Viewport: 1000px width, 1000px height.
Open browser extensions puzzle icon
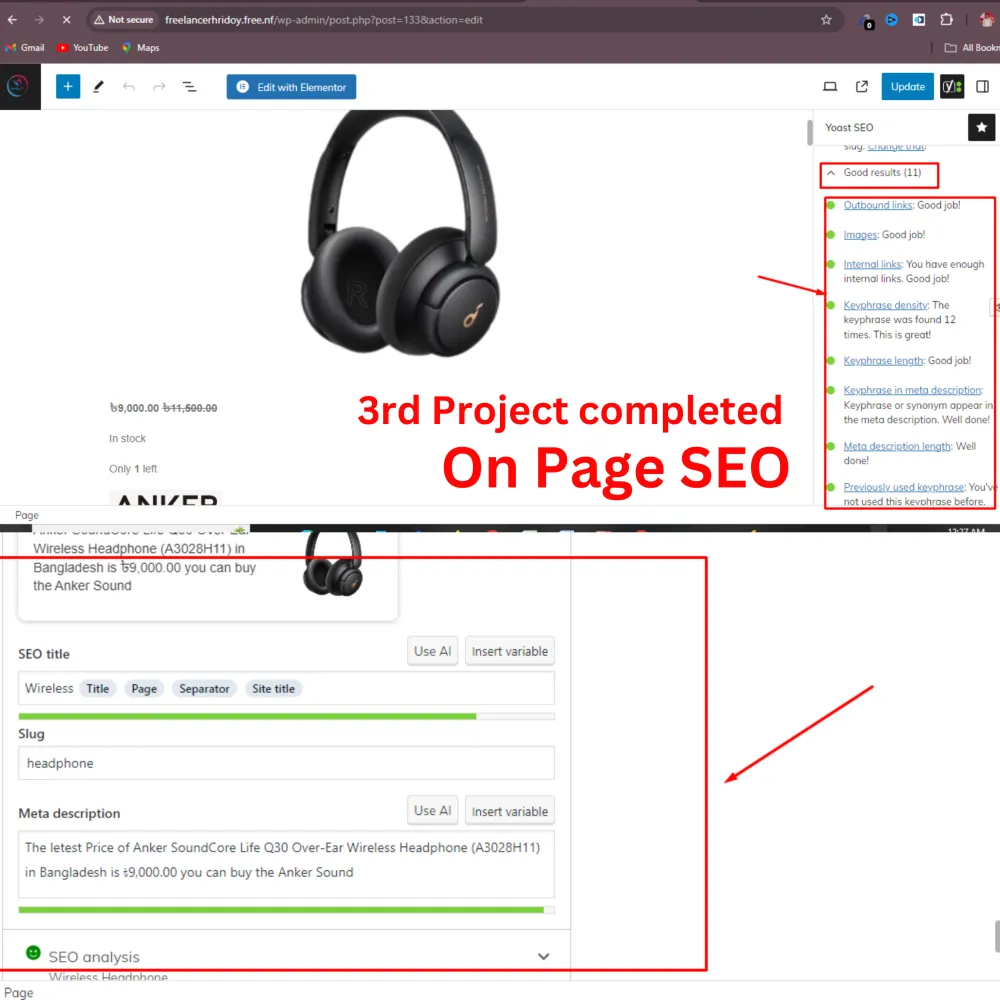tap(946, 20)
